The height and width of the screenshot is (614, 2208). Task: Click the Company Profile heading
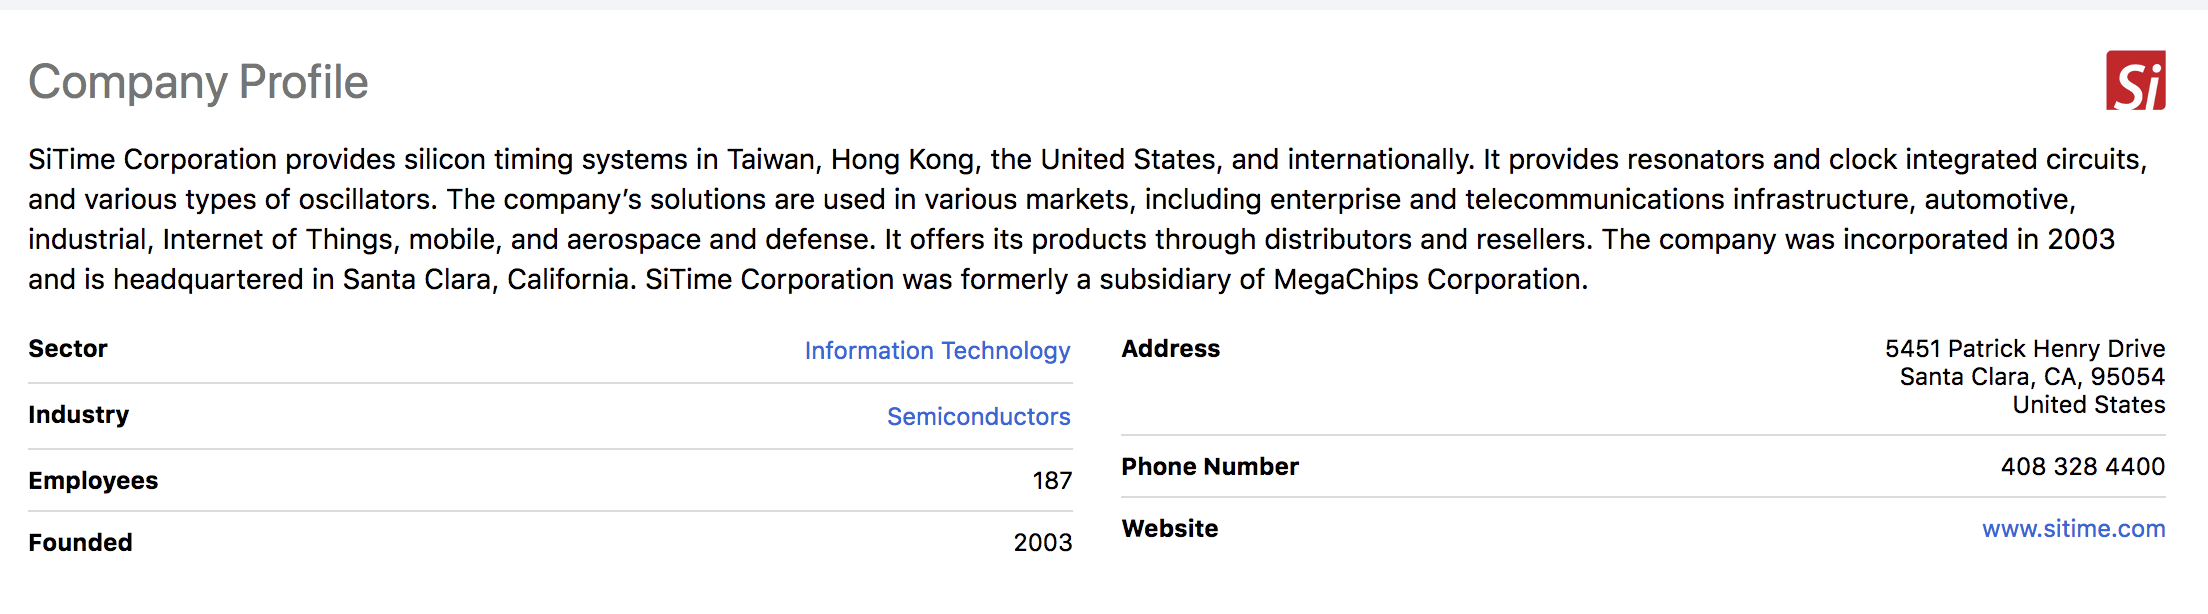coord(198,82)
